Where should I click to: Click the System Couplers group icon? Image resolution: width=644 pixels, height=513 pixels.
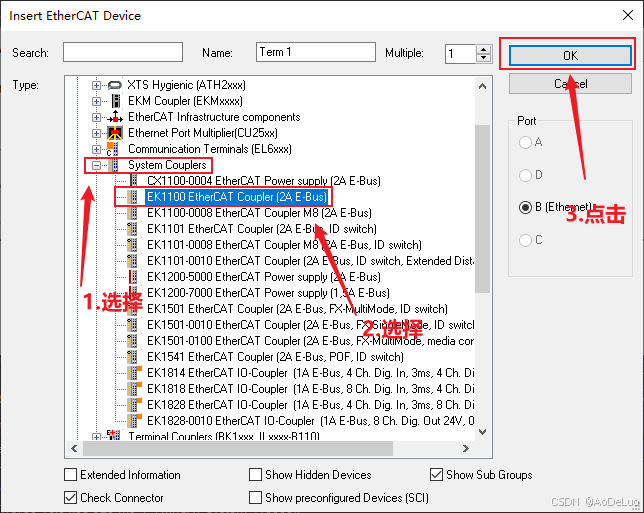pyautogui.click(x=115, y=165)
